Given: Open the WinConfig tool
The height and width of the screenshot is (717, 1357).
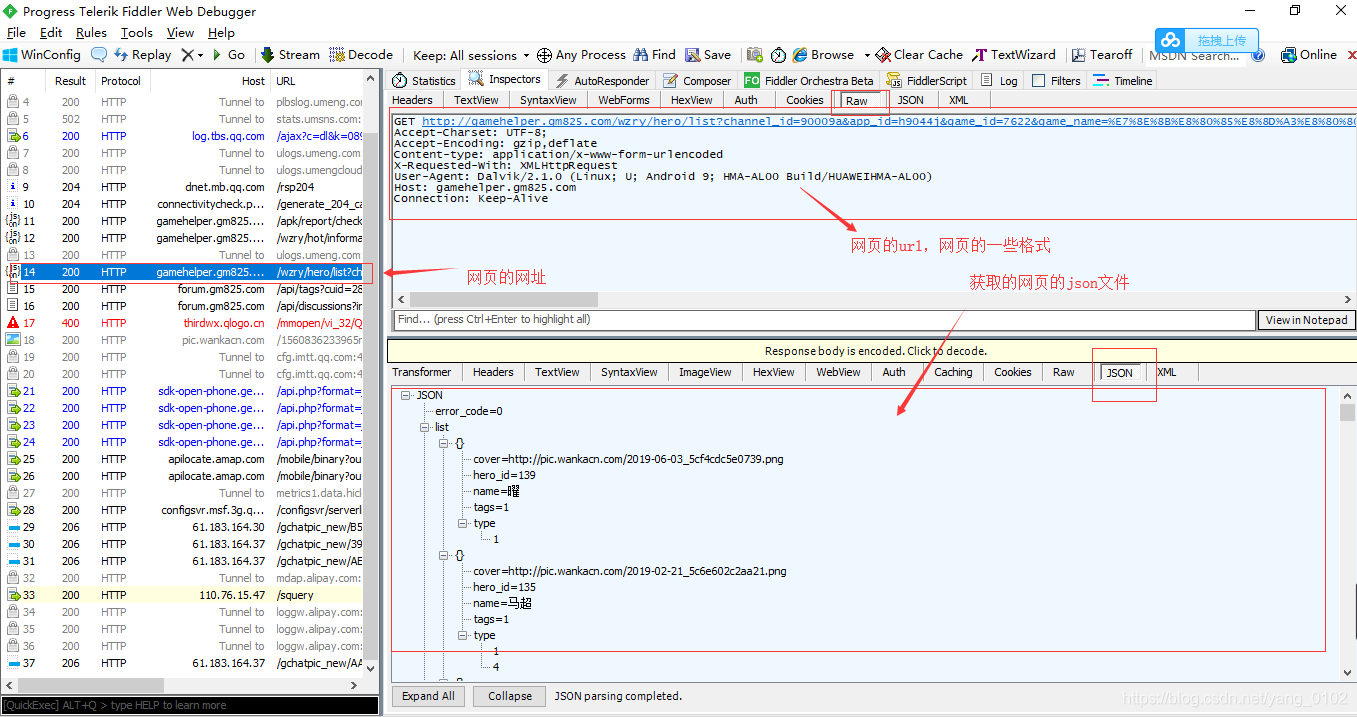Looking at the screenshot, I should coord(42,55).
